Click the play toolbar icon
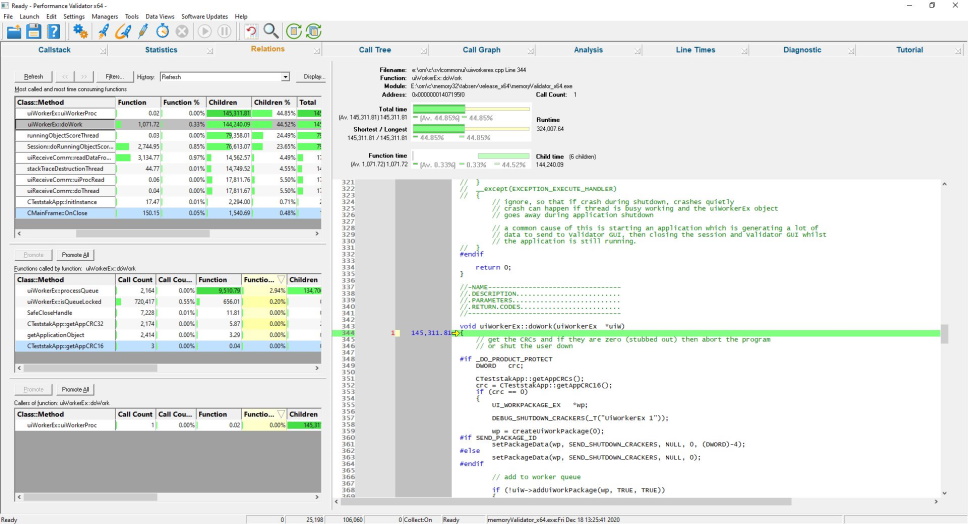Screen dimensions: 968x524 coord(204,31)
